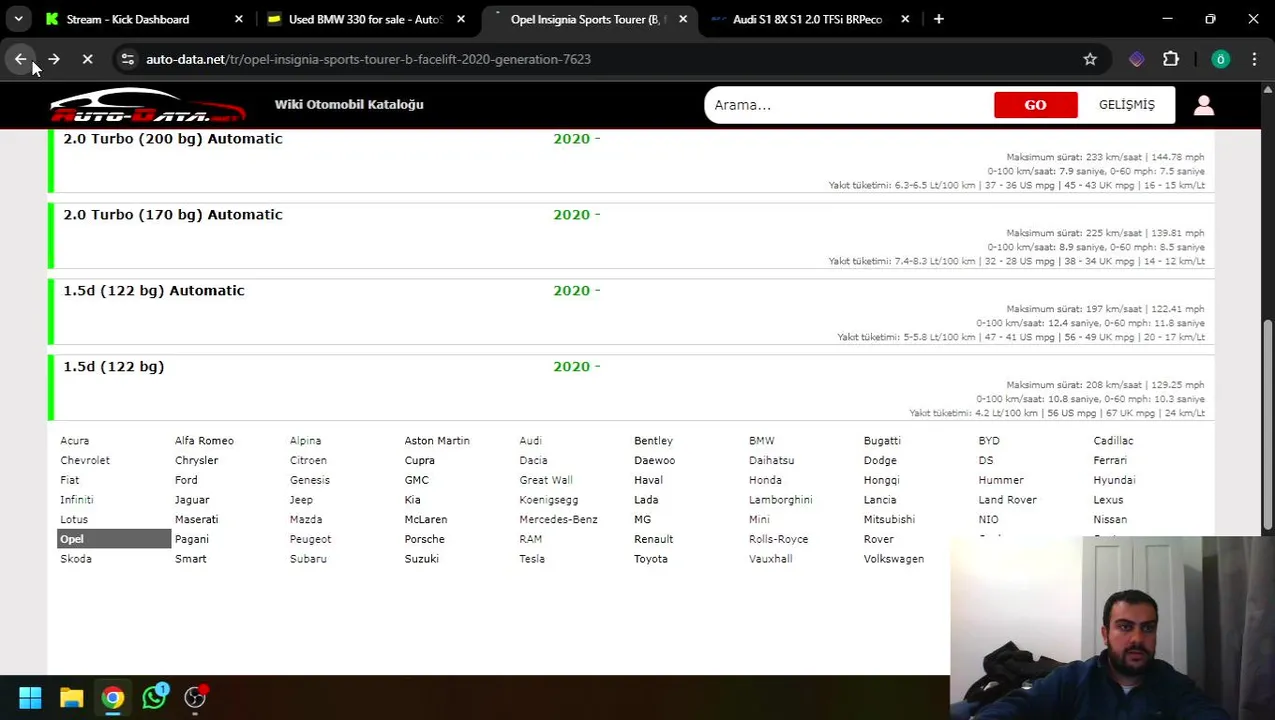This screenshot has width=1275, height=720.
Task: Select Ferrari brand link
Action: pyautogui.click(x=1110, y=461)
